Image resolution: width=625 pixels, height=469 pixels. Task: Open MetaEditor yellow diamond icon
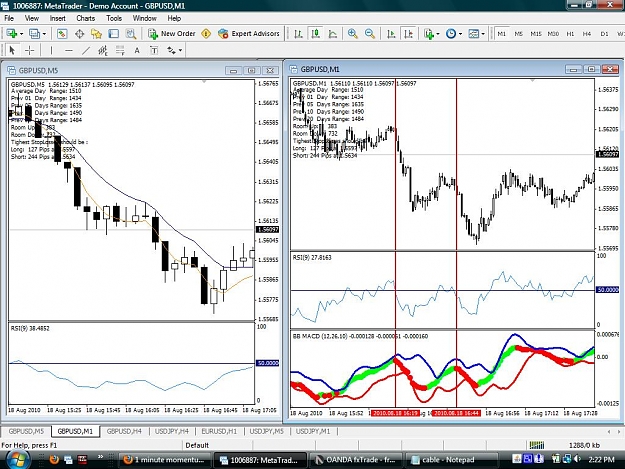[x=206, y=34]
